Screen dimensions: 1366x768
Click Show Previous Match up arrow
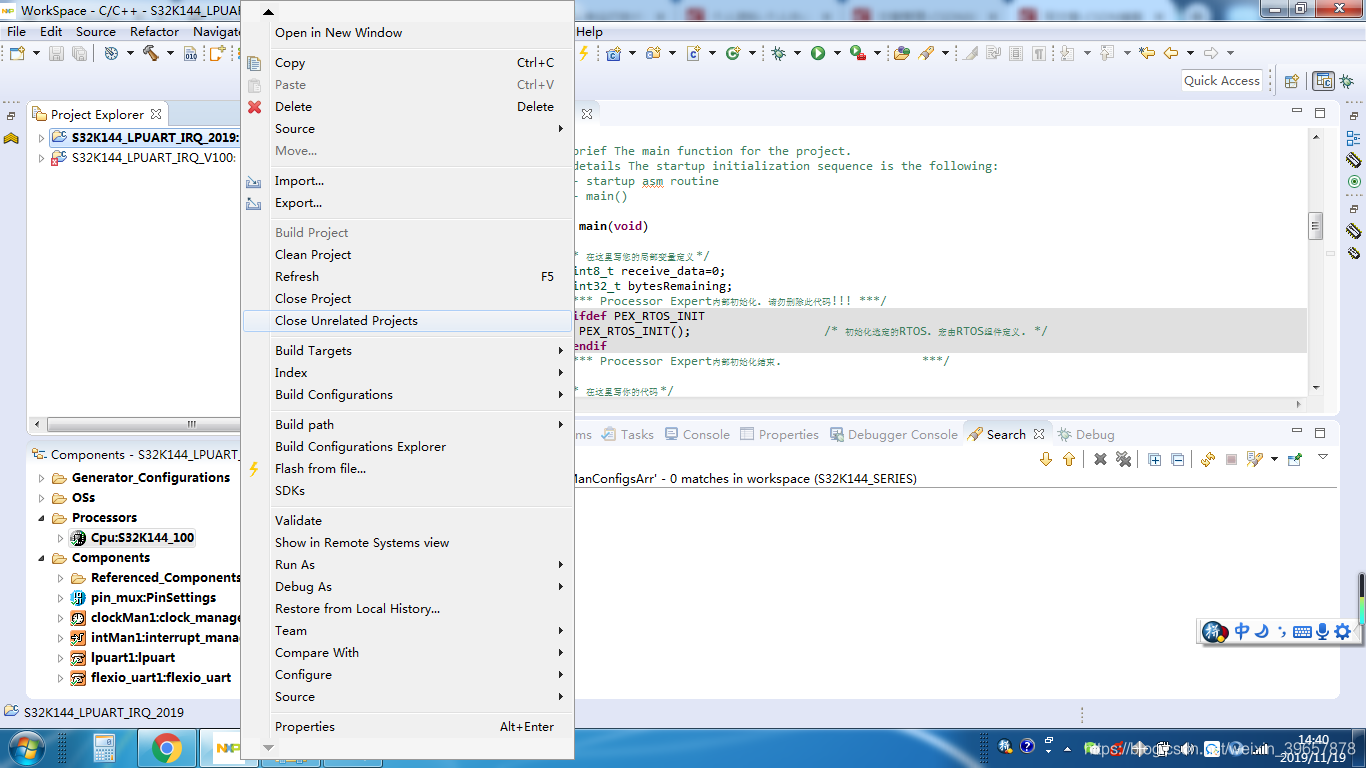(1068, 459)
